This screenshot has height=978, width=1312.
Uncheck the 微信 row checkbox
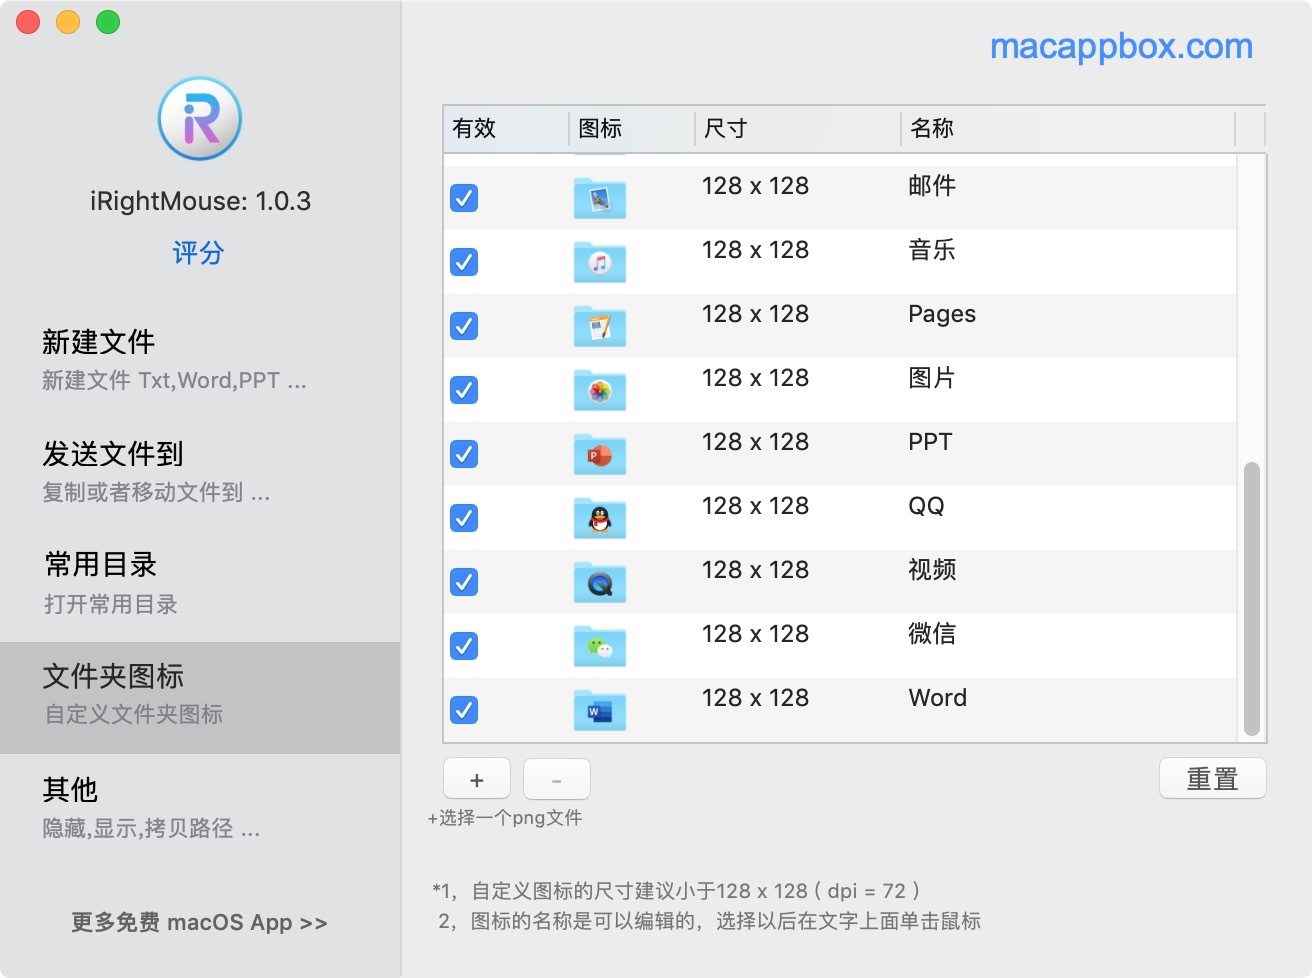(x=464, y=646)
